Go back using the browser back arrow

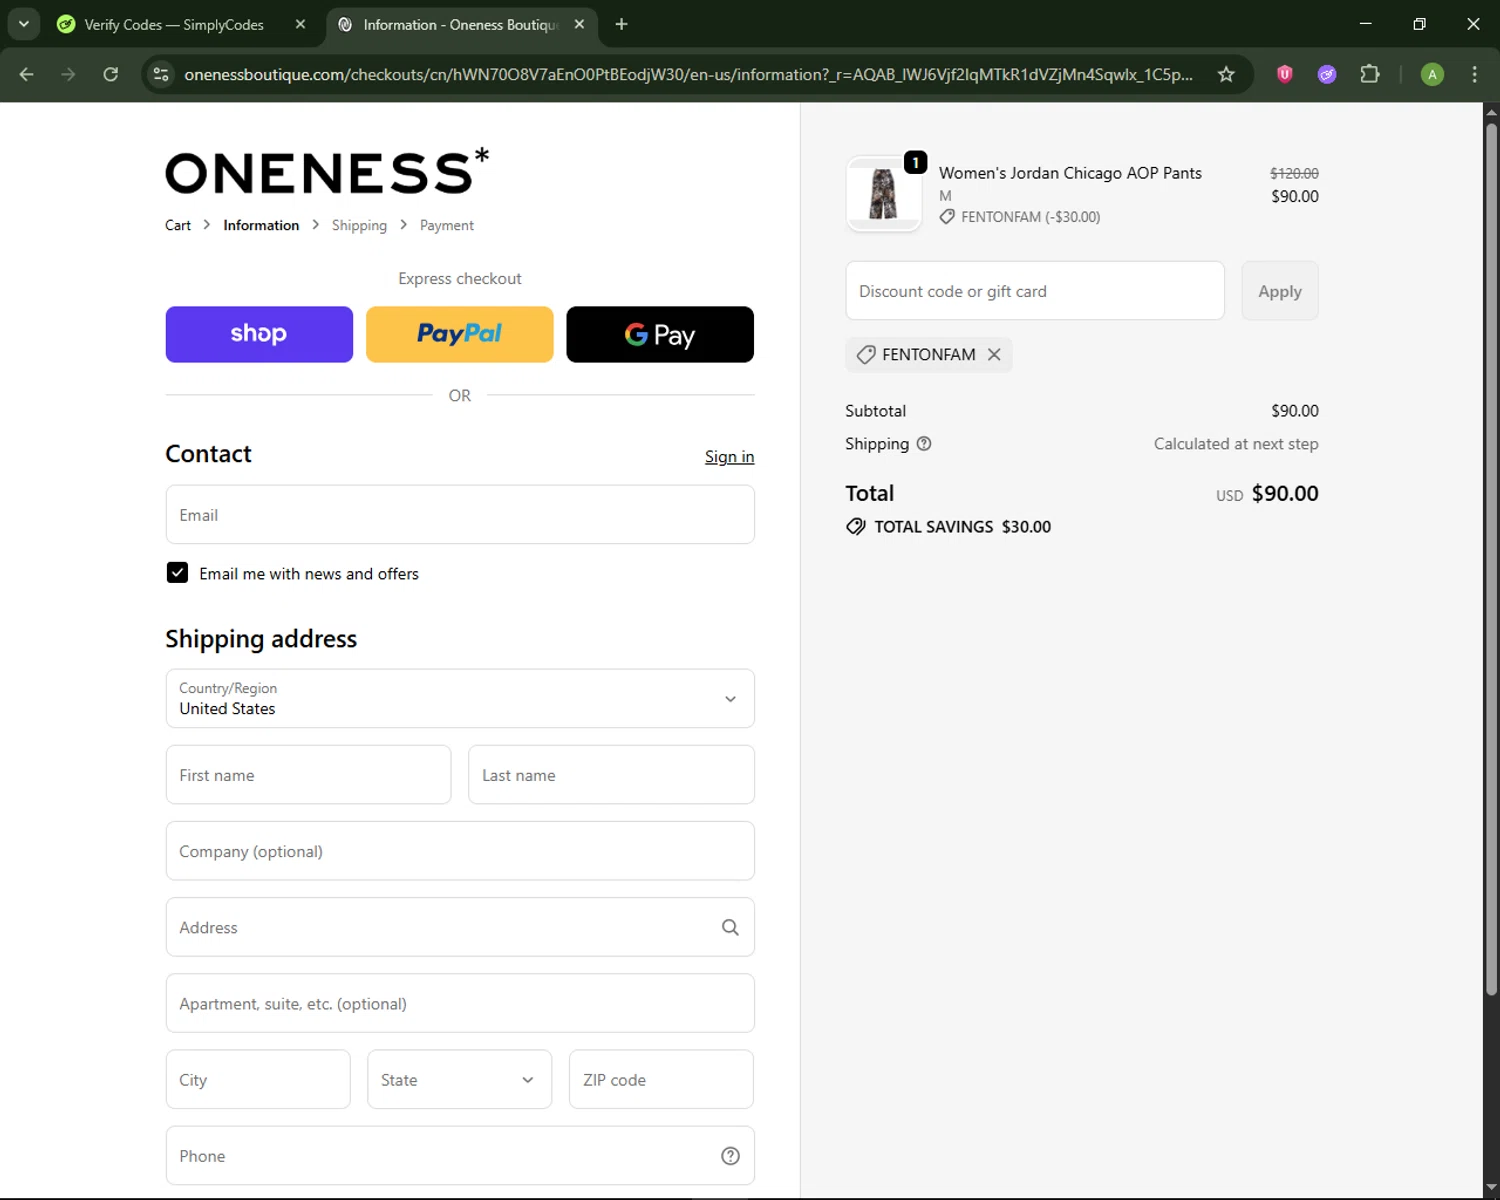click(27, 74)
